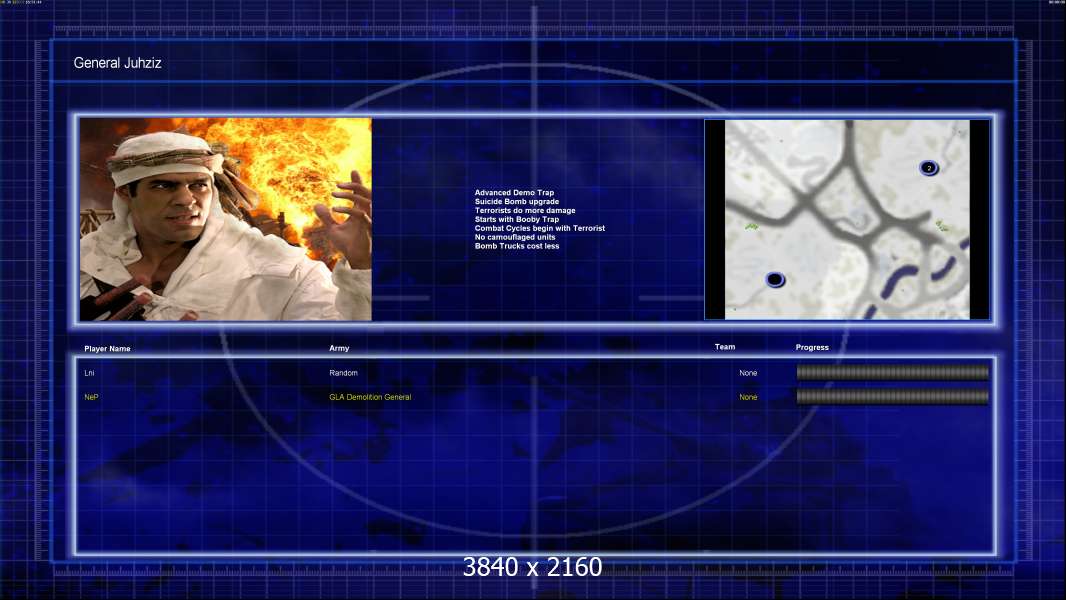Screen dimensions: 1066x600
Task: Click NeP's team value None
Action: [748, 397]
